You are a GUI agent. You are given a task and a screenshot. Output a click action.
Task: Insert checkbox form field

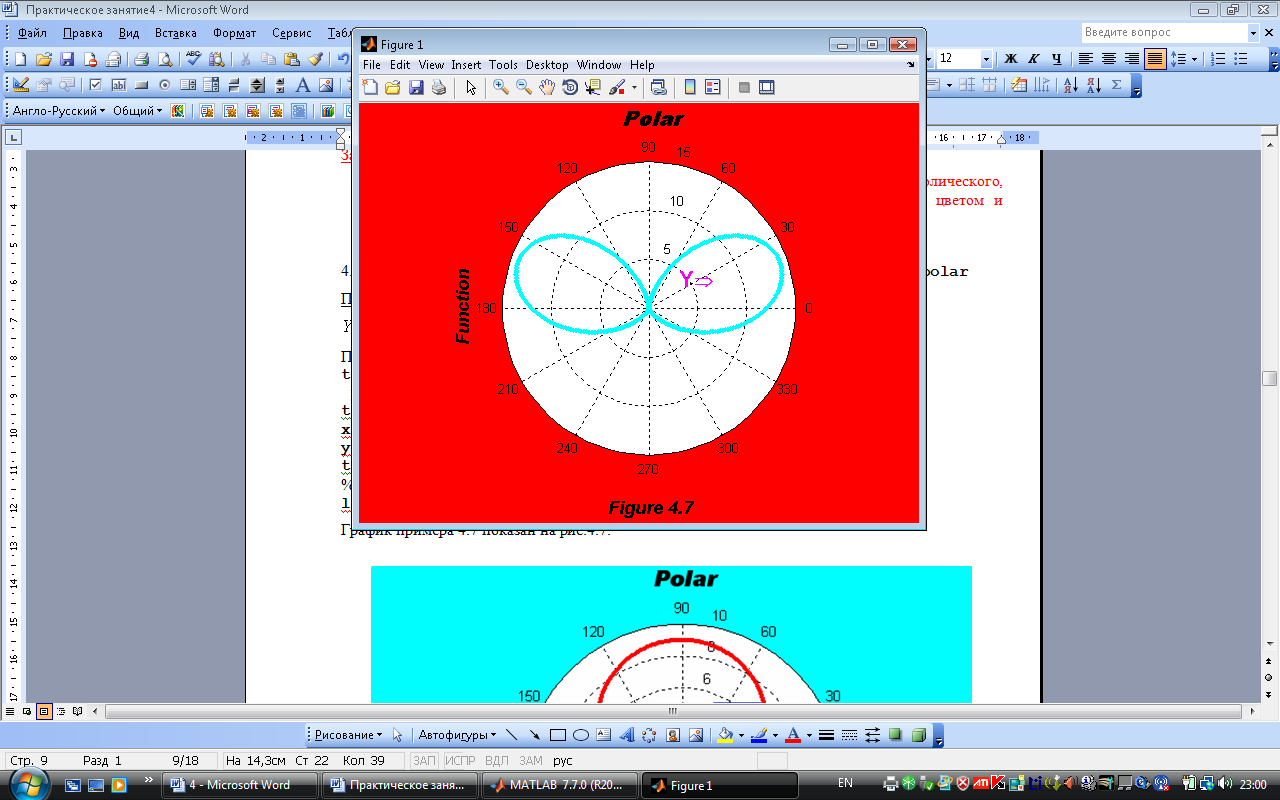pyautogui.click(x=96, y=85)
